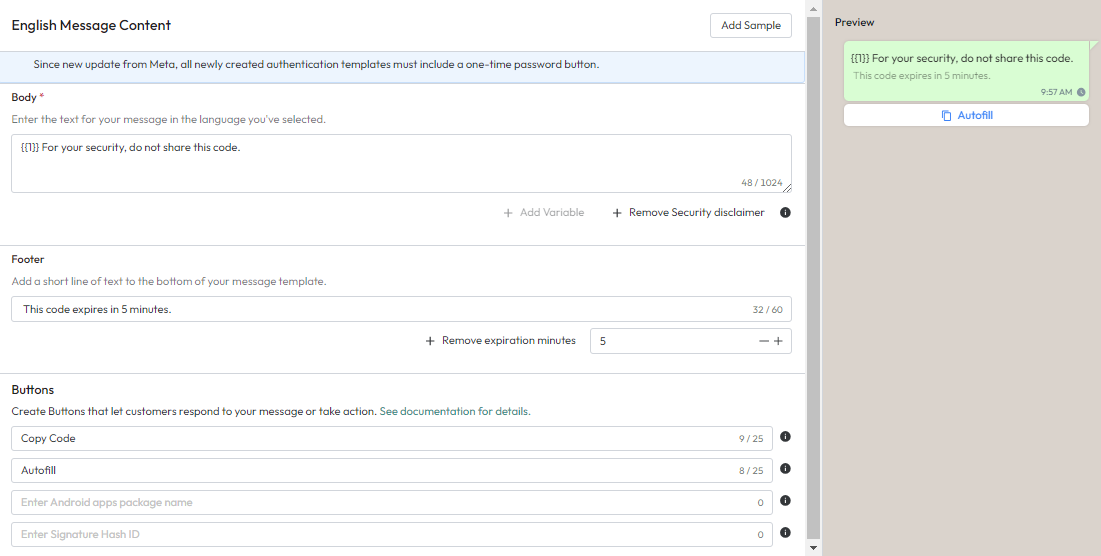
Task: Focus the Footer text field
Action: 380,309
